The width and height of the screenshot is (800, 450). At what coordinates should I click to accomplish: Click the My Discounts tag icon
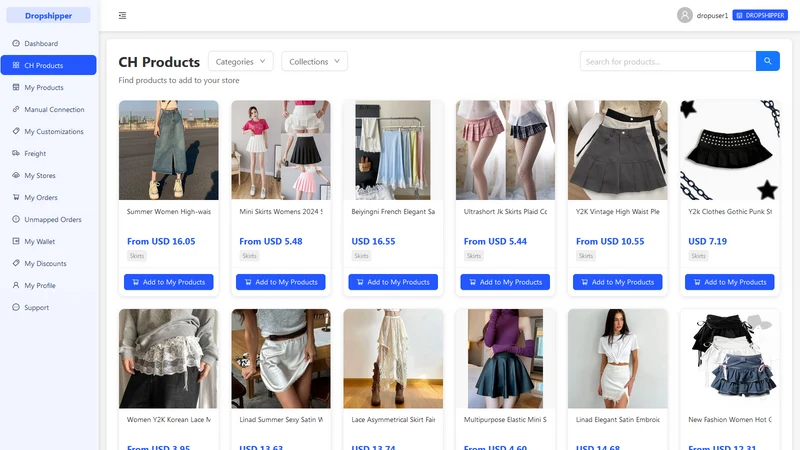(x=16, y=263)
